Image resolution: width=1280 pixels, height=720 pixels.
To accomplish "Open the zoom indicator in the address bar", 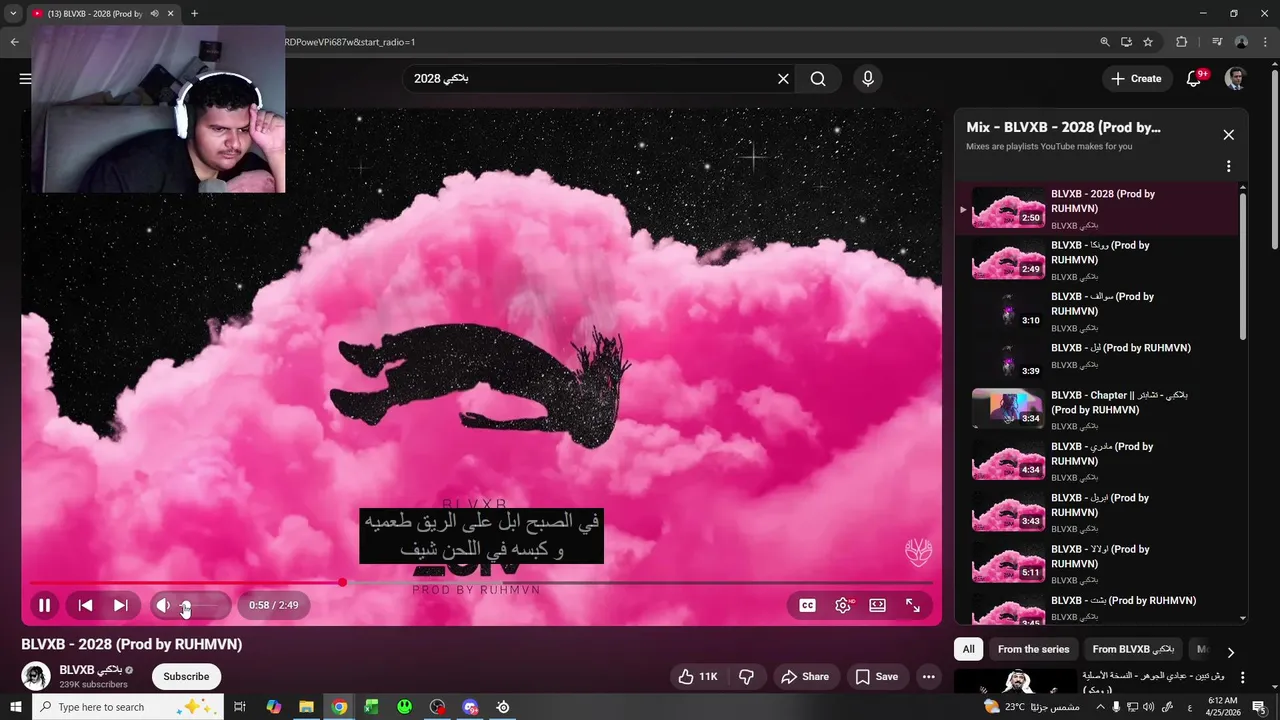I will pos(1104,42).
